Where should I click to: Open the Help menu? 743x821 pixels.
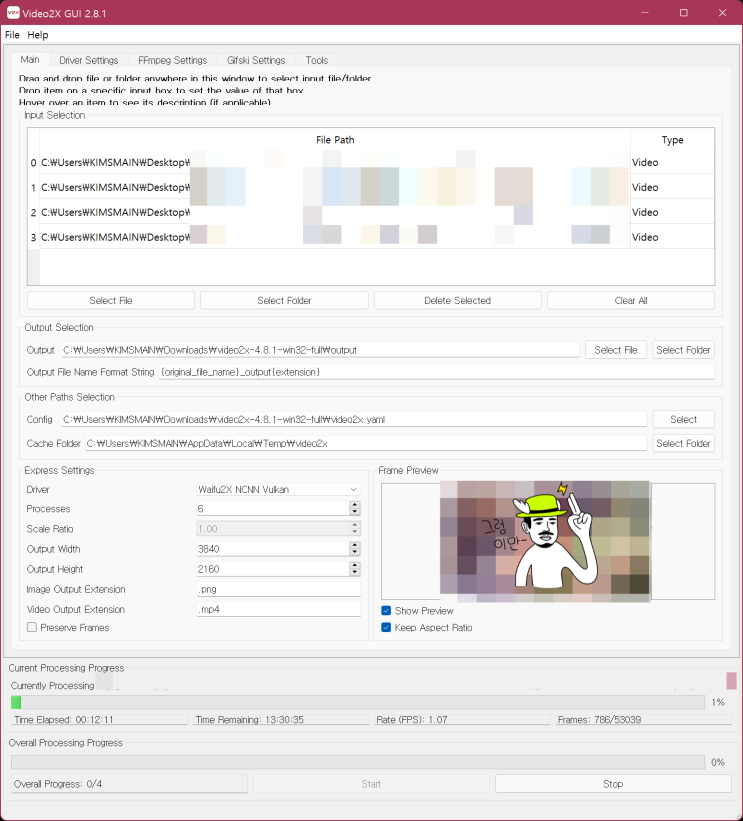[x=38, y=35]
